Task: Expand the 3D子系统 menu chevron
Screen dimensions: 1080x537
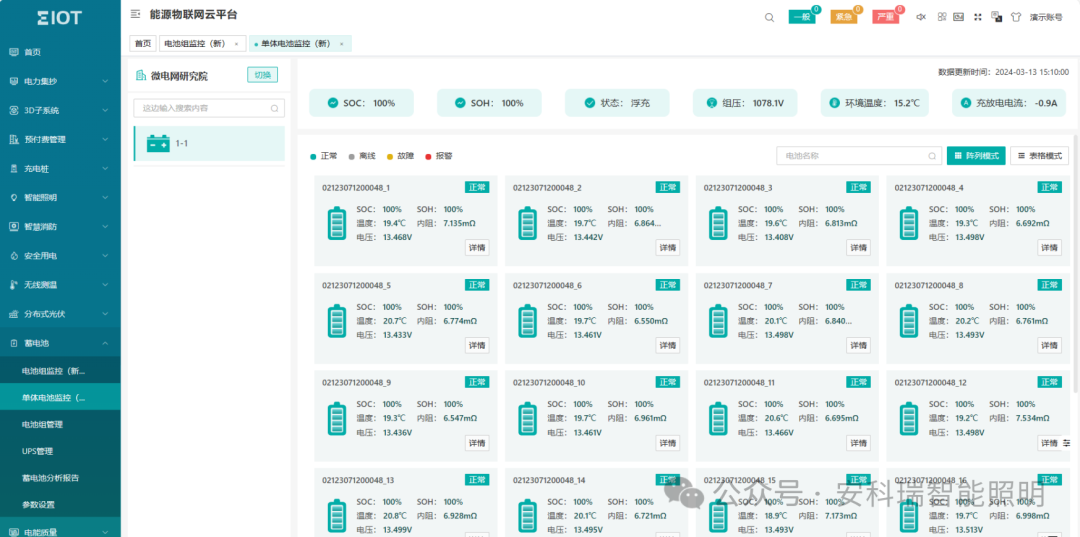Action: click(x=105, y=110)
